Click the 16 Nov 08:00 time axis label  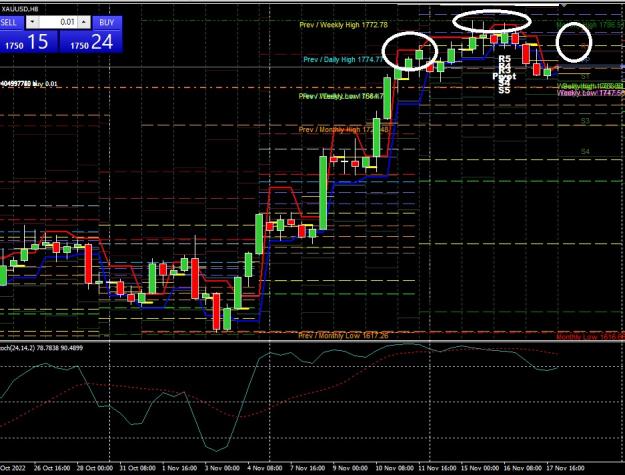(x=523, y=468)
